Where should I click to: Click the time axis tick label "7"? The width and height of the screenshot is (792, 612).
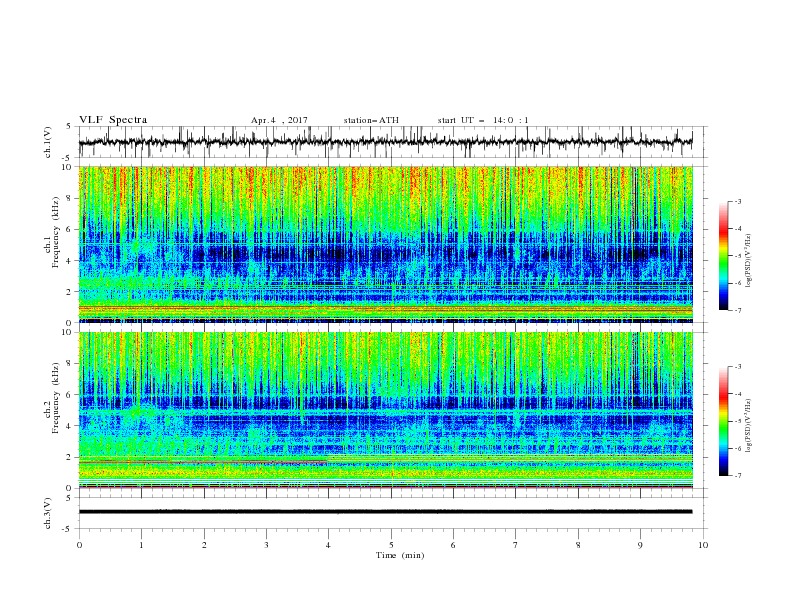pos(516,545)
